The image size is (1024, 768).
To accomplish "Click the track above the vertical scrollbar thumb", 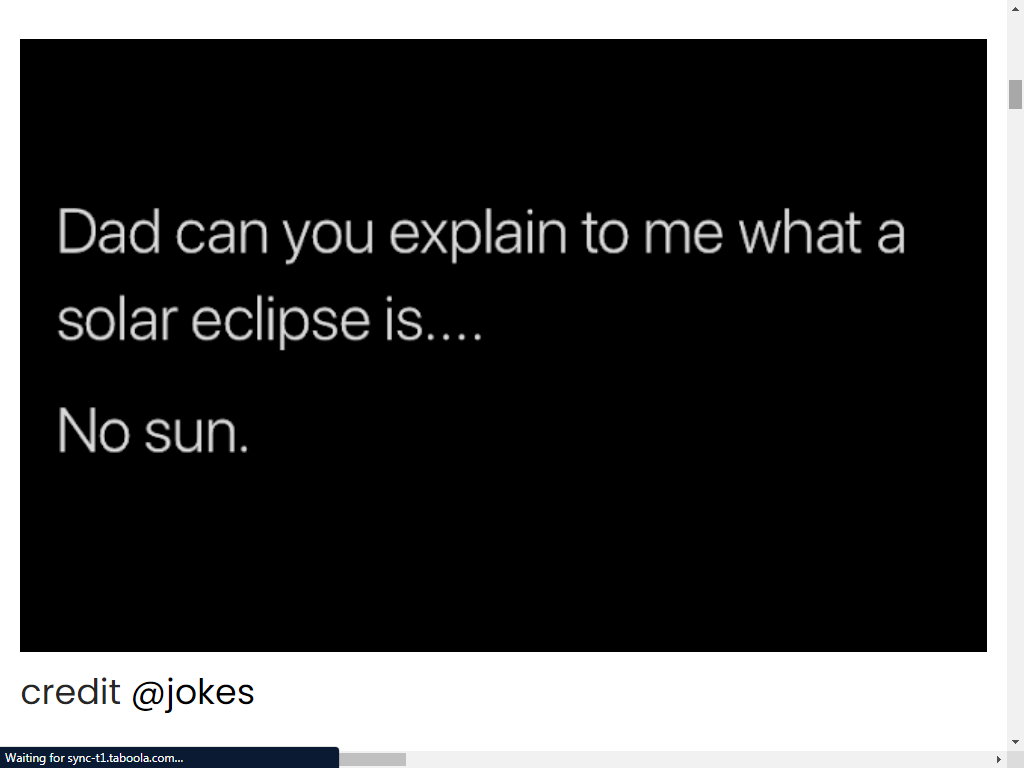I will tap(1015, 50).
